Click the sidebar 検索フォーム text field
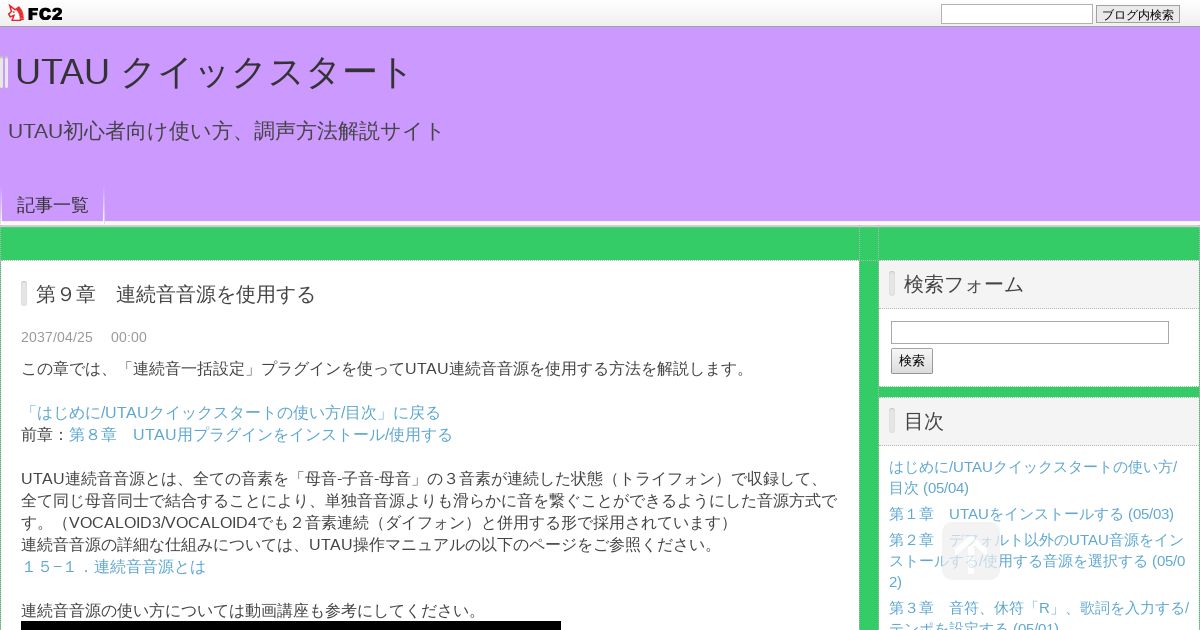1200x630 pixels. [x=1030, y=332]
